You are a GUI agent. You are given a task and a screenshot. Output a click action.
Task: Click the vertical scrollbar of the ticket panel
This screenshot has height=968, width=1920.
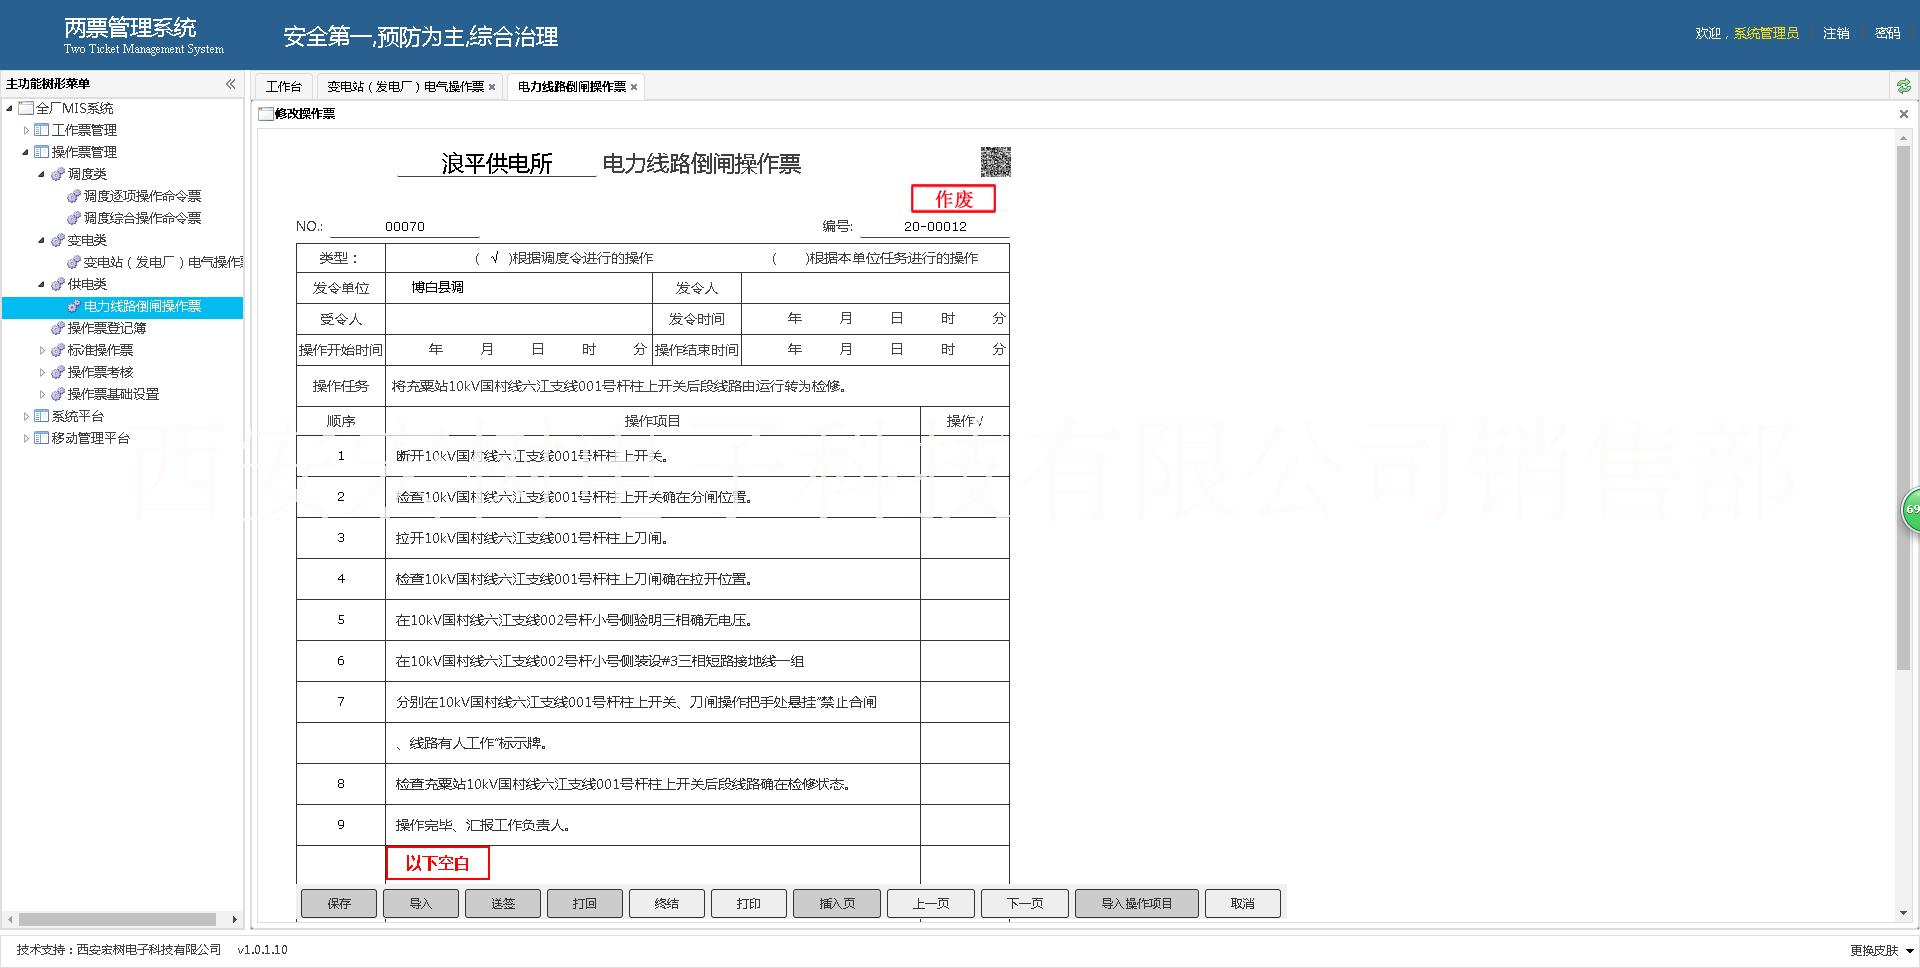(1904, 407)
